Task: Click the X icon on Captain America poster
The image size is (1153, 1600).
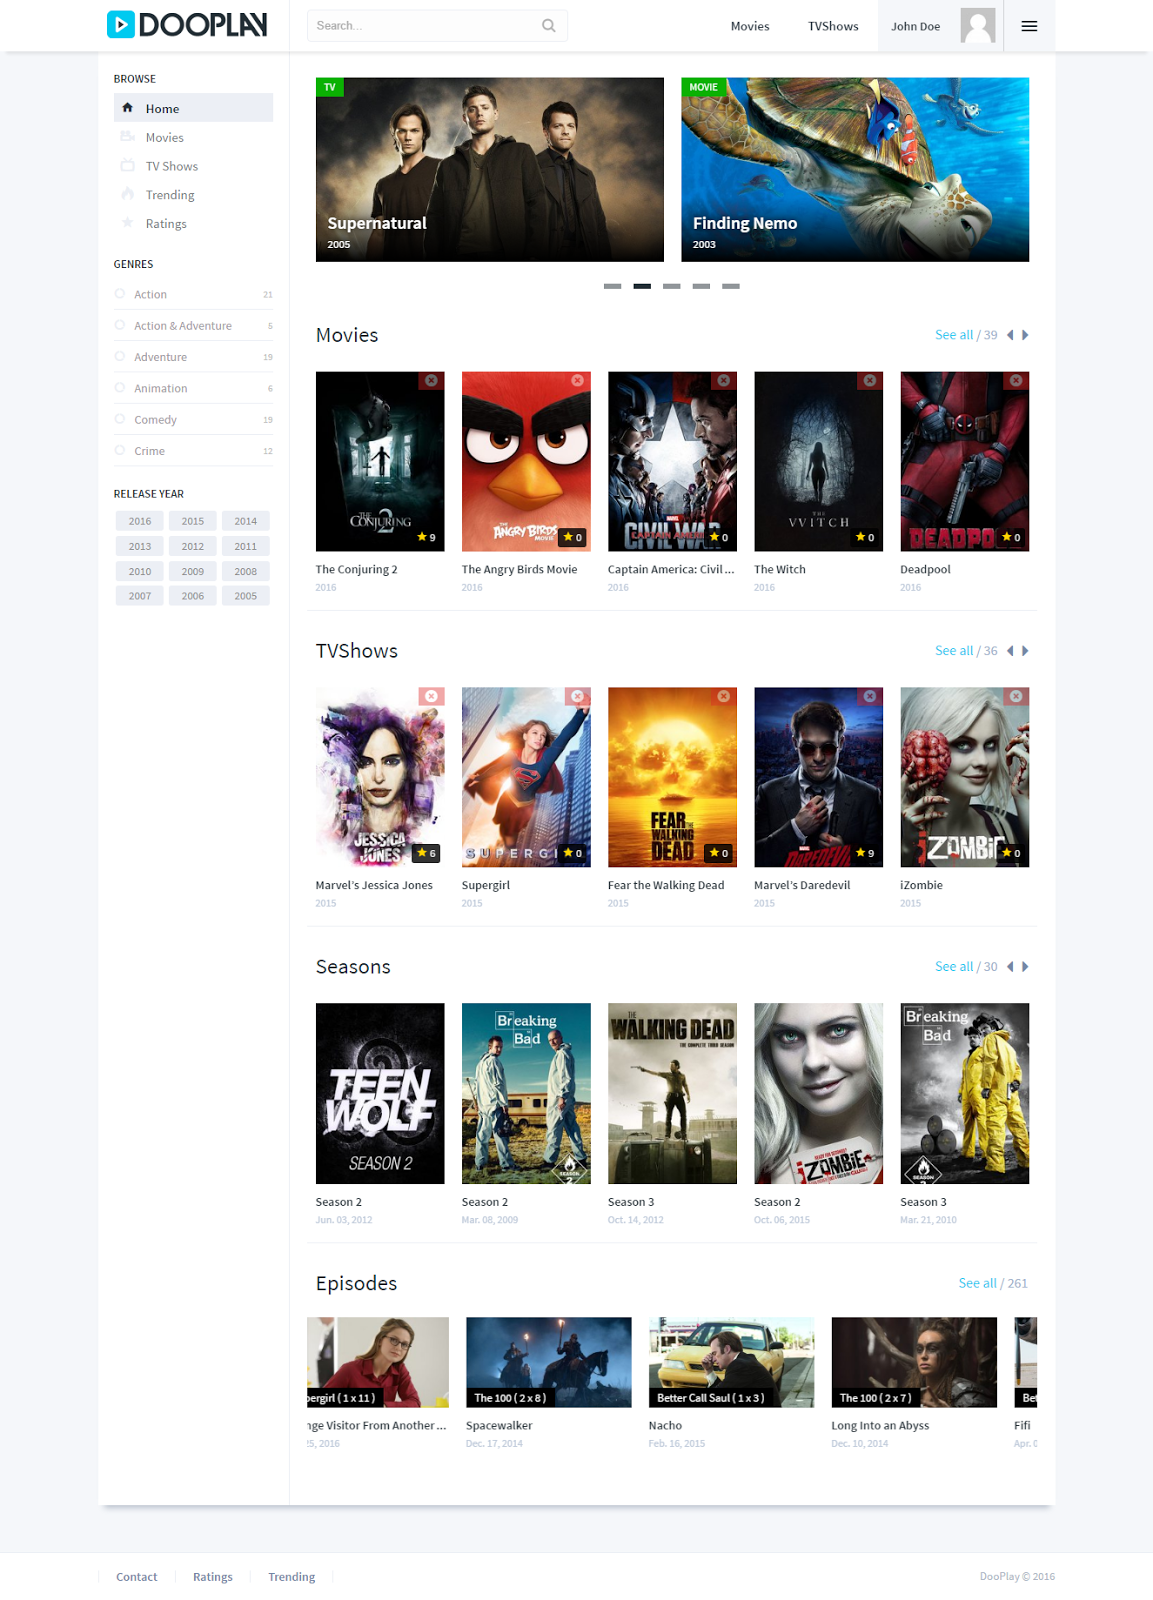Action: click(723, 380)
